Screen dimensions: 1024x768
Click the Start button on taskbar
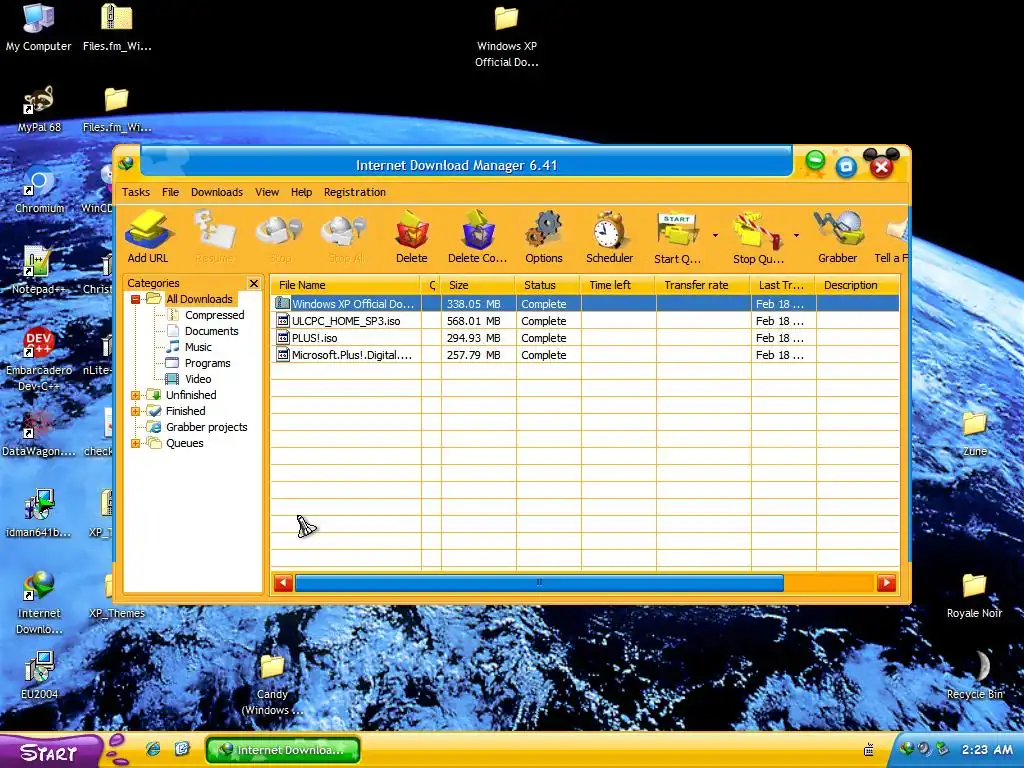(x=51, y=751)
